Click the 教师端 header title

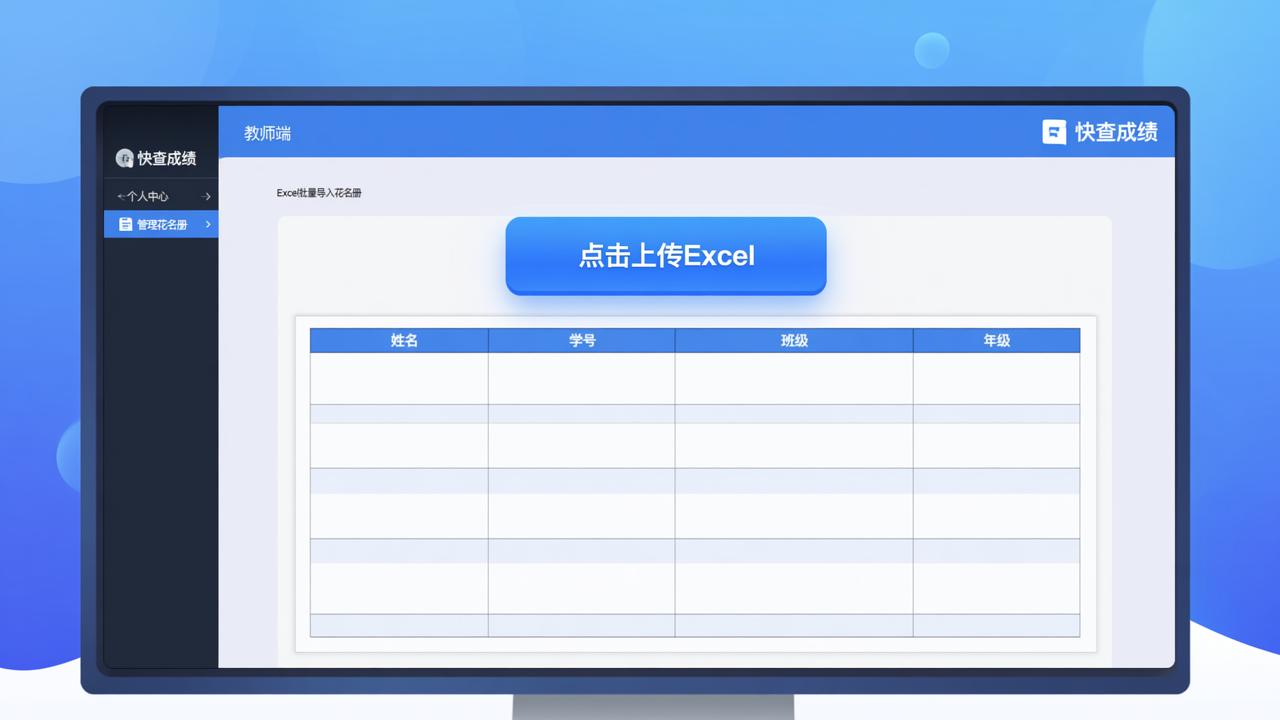pos(267,133)
